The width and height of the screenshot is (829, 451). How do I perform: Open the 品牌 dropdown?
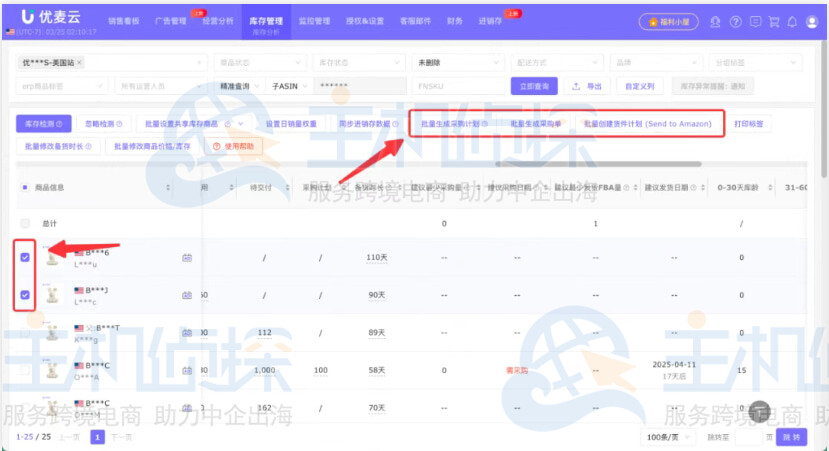click(656, 62)
